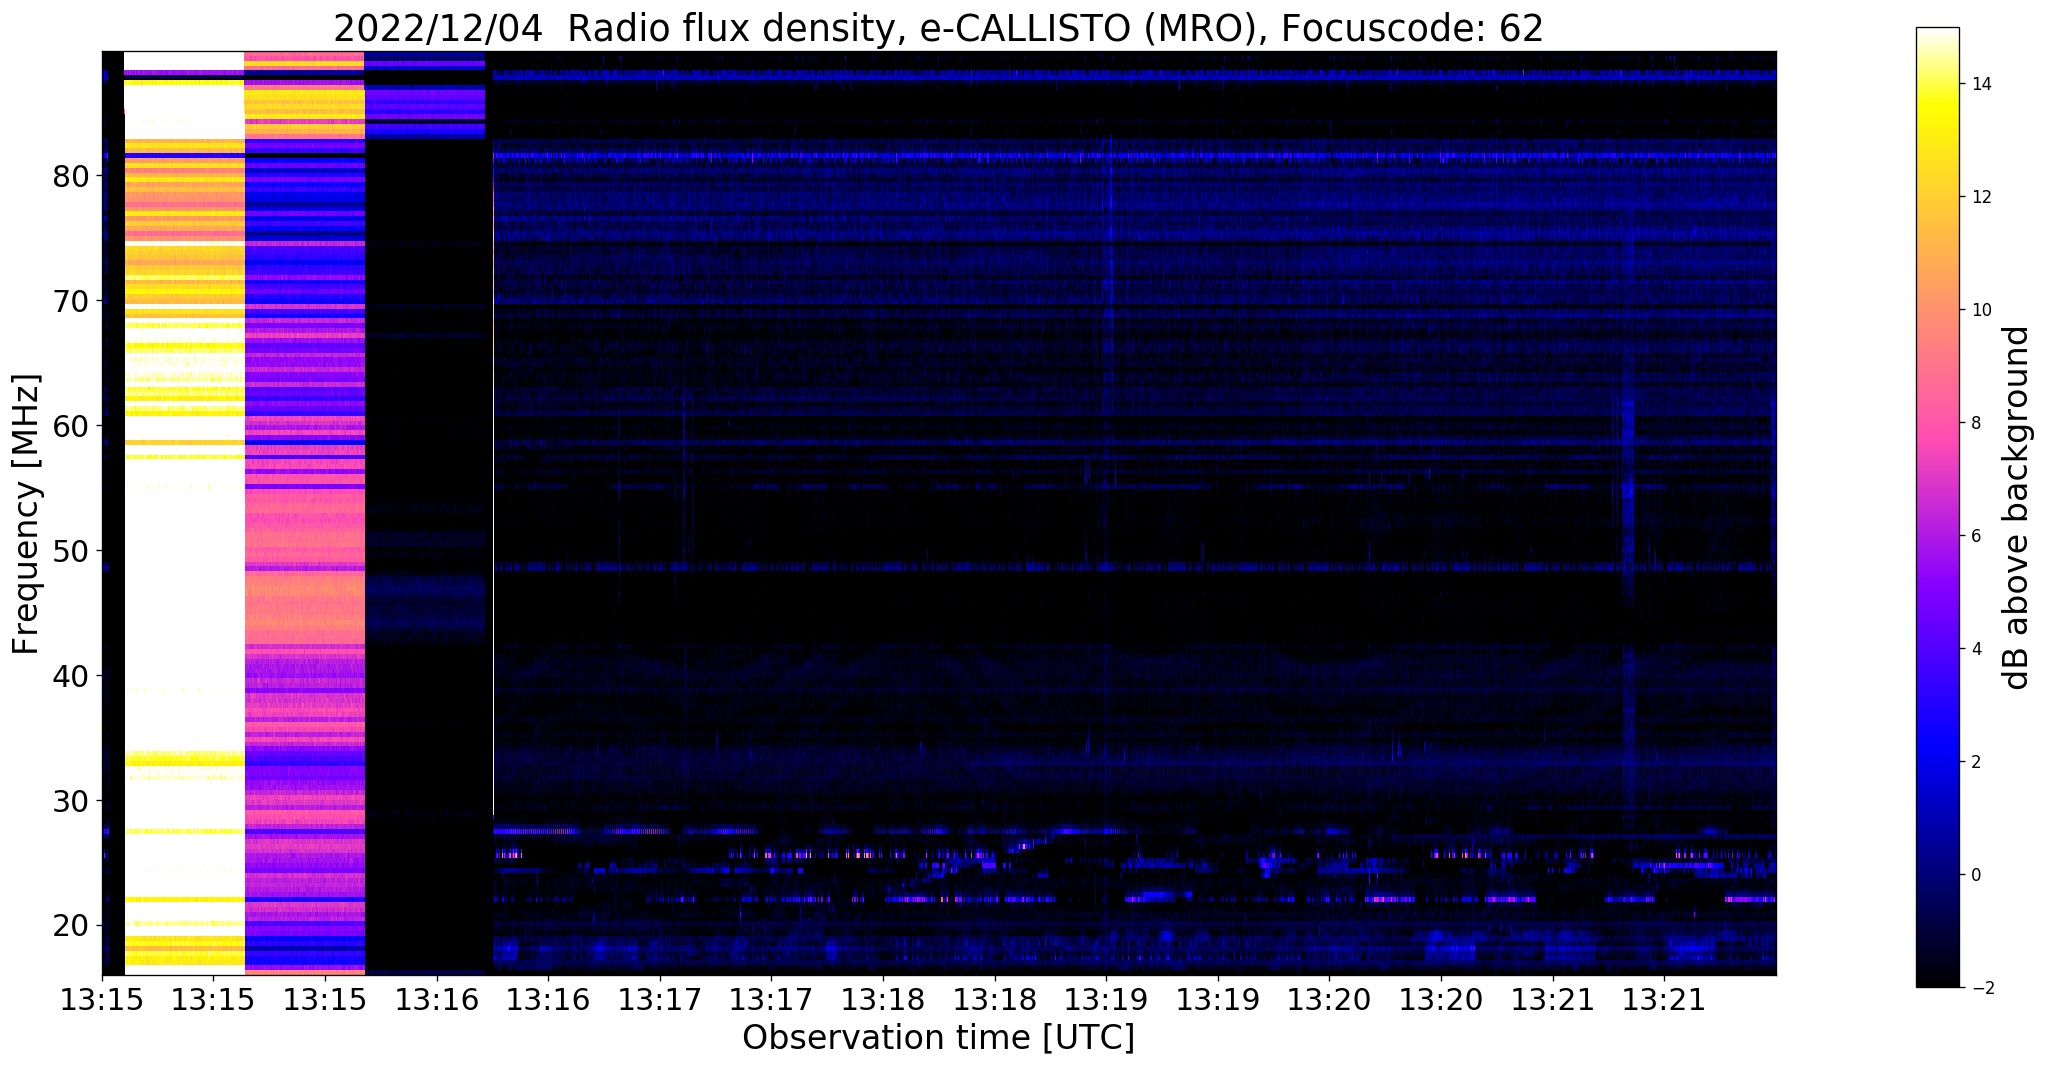
Task: Click the frequency axis tick label 80
Action: tap(72, 176)
